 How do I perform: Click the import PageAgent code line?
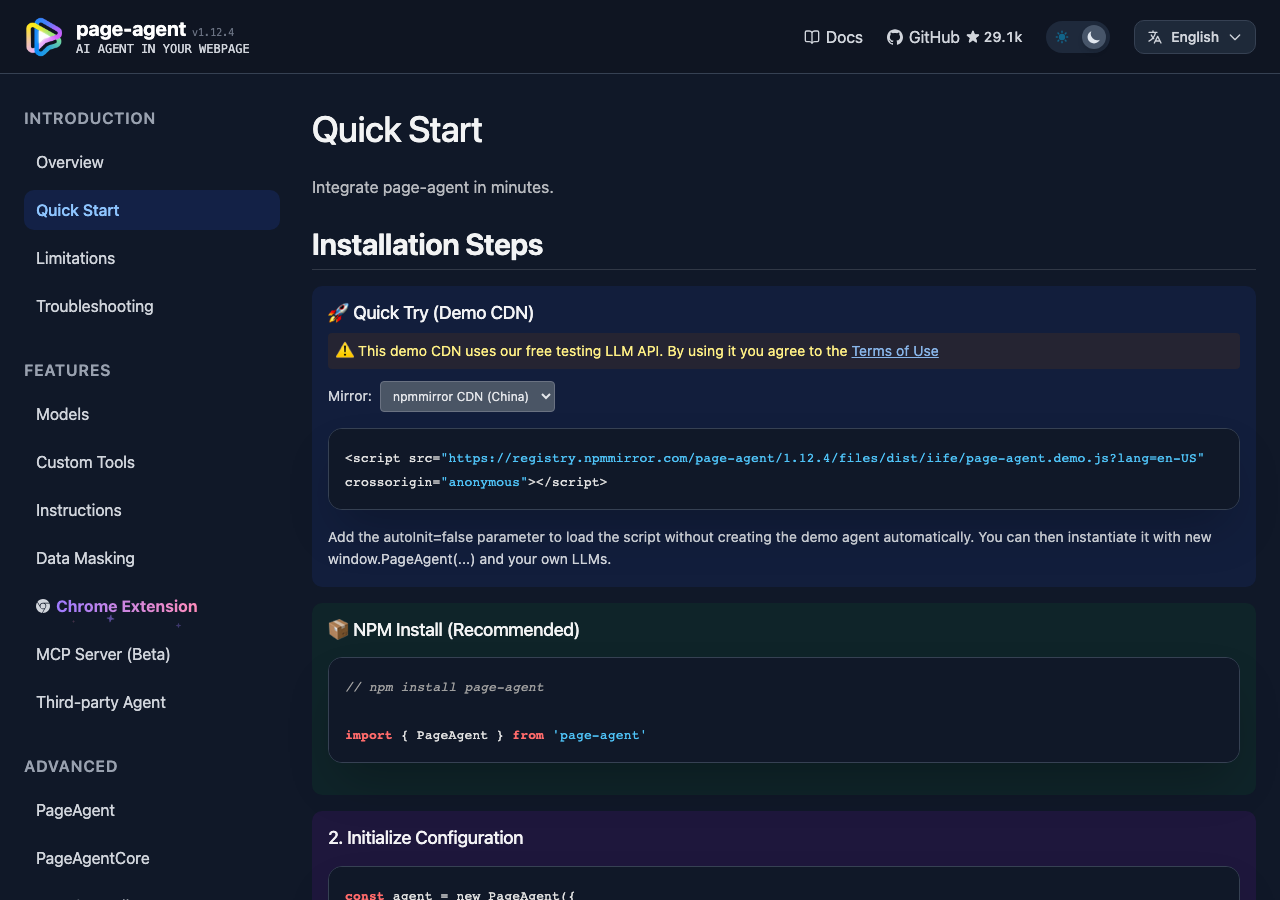click(496, 735)
